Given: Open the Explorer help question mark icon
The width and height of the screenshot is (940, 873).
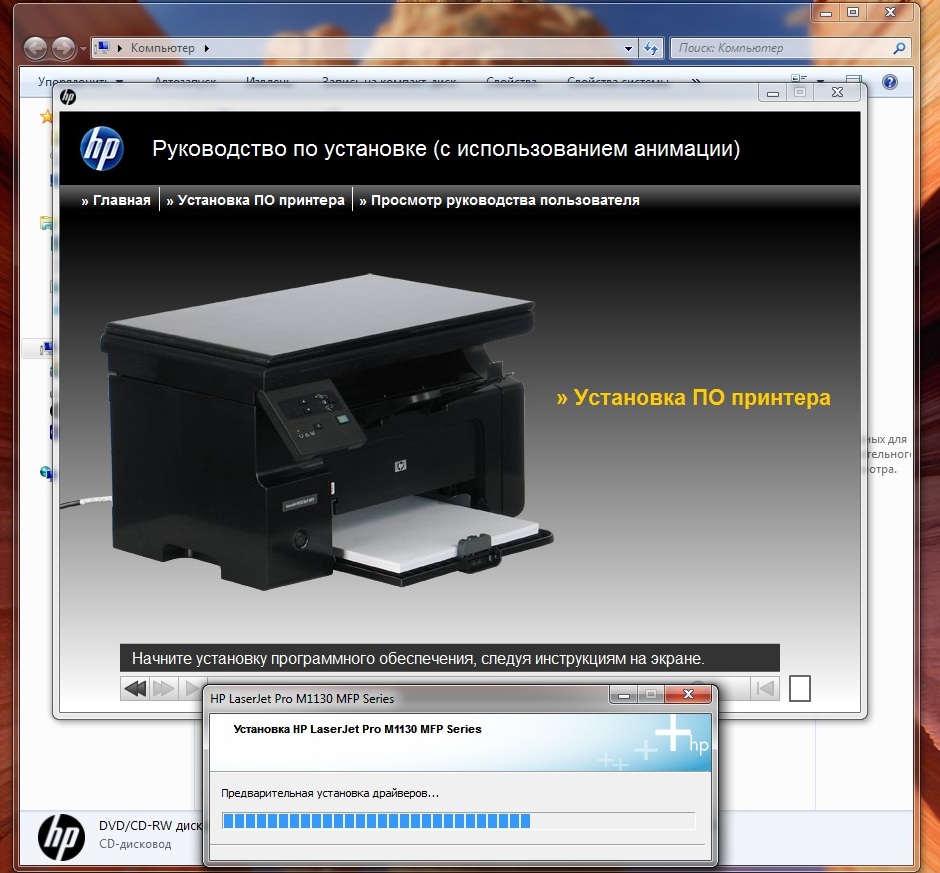Looking at the screenshot, I should click(889, 82).
